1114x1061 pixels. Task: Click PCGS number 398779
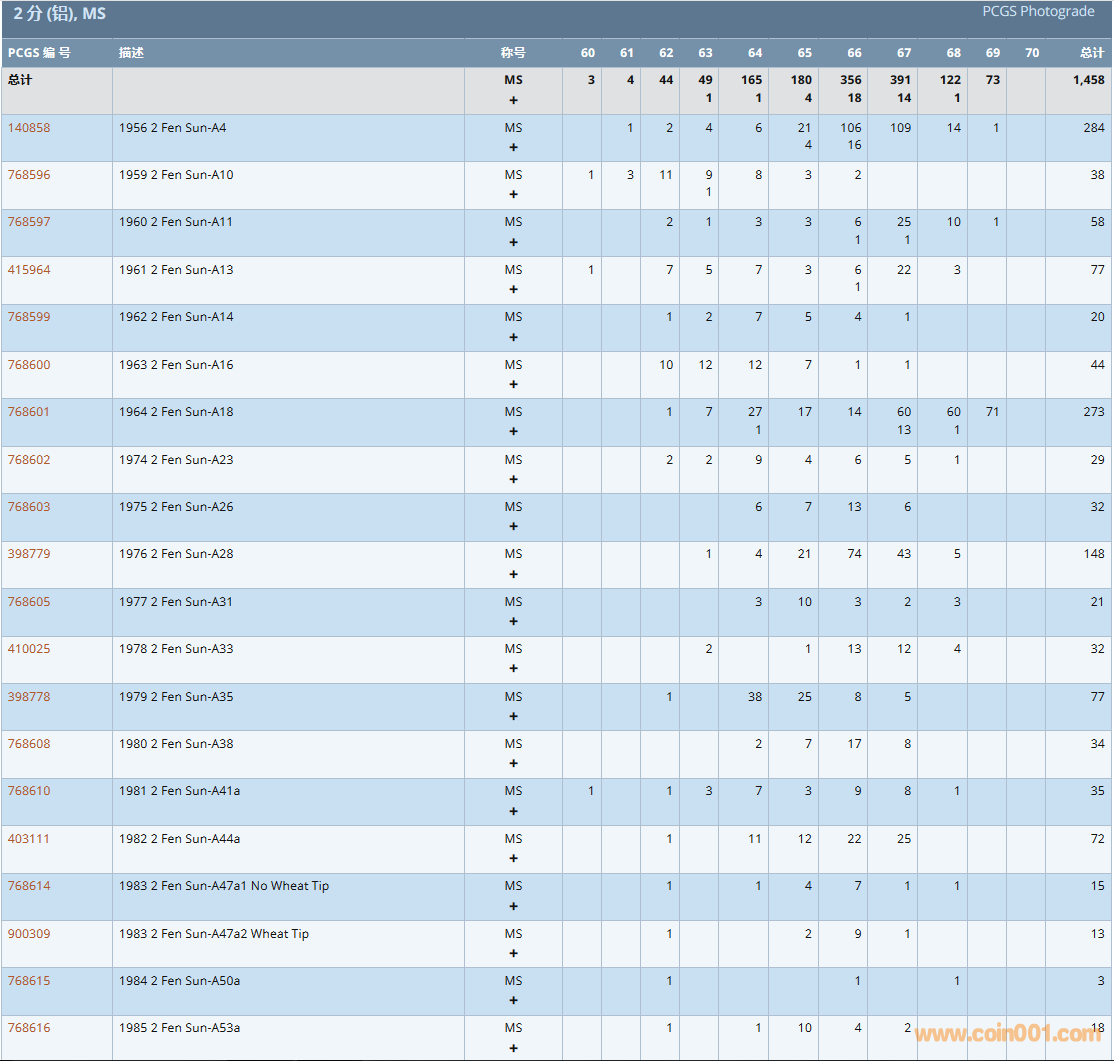coord(29,554)
